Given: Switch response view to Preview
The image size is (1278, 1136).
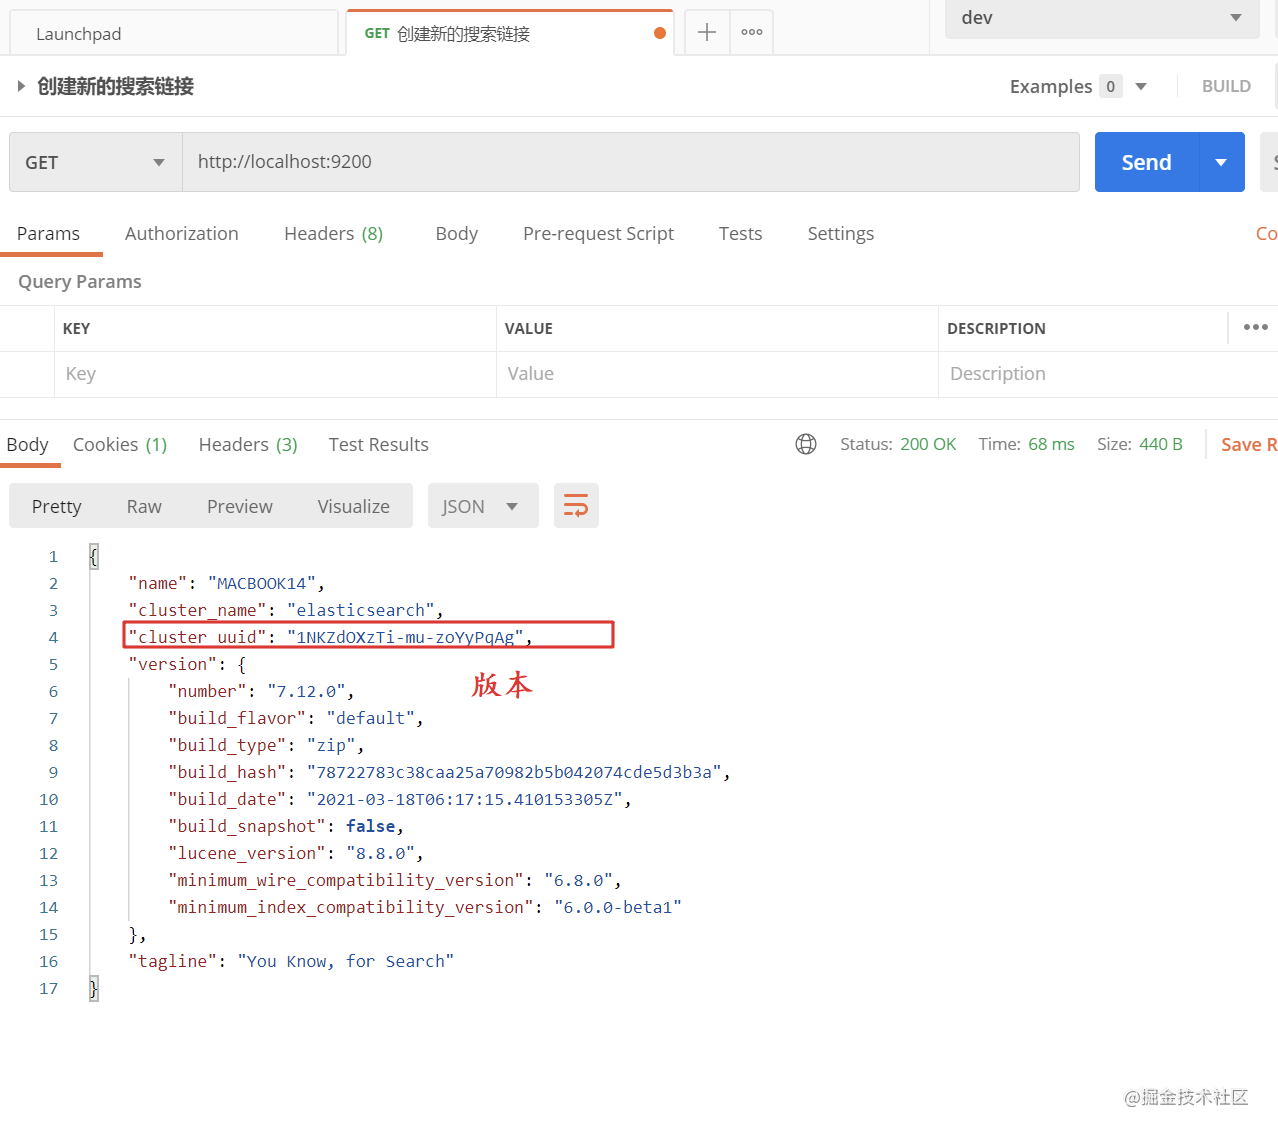Looking at the screenshot, I should coord(239,506).
